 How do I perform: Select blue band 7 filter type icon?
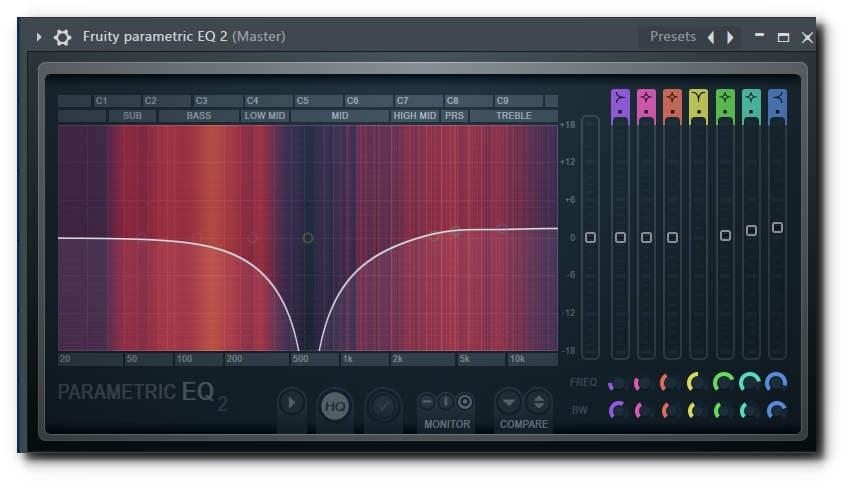click(x=777, y=98)
